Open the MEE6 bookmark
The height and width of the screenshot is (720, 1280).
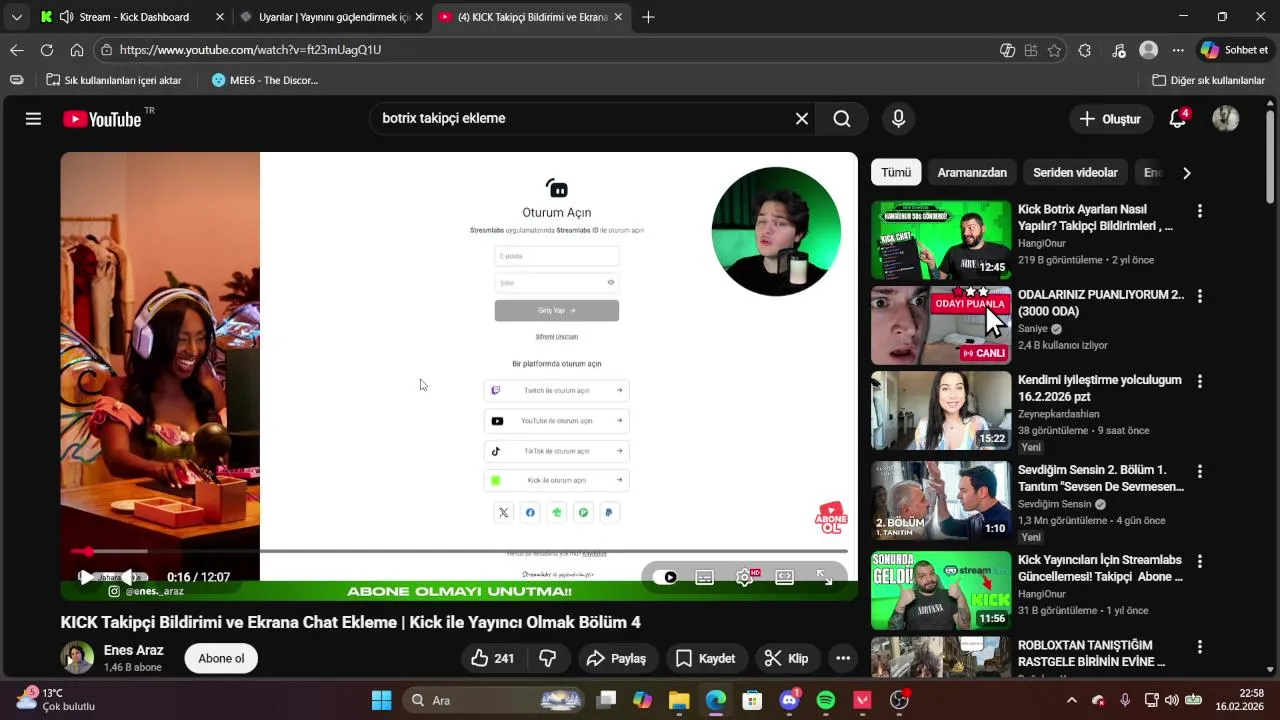(x=265, y=80)
